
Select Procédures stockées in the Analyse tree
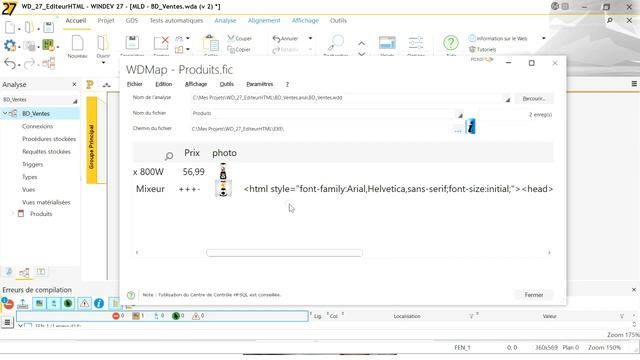click(x=49, y=139)
